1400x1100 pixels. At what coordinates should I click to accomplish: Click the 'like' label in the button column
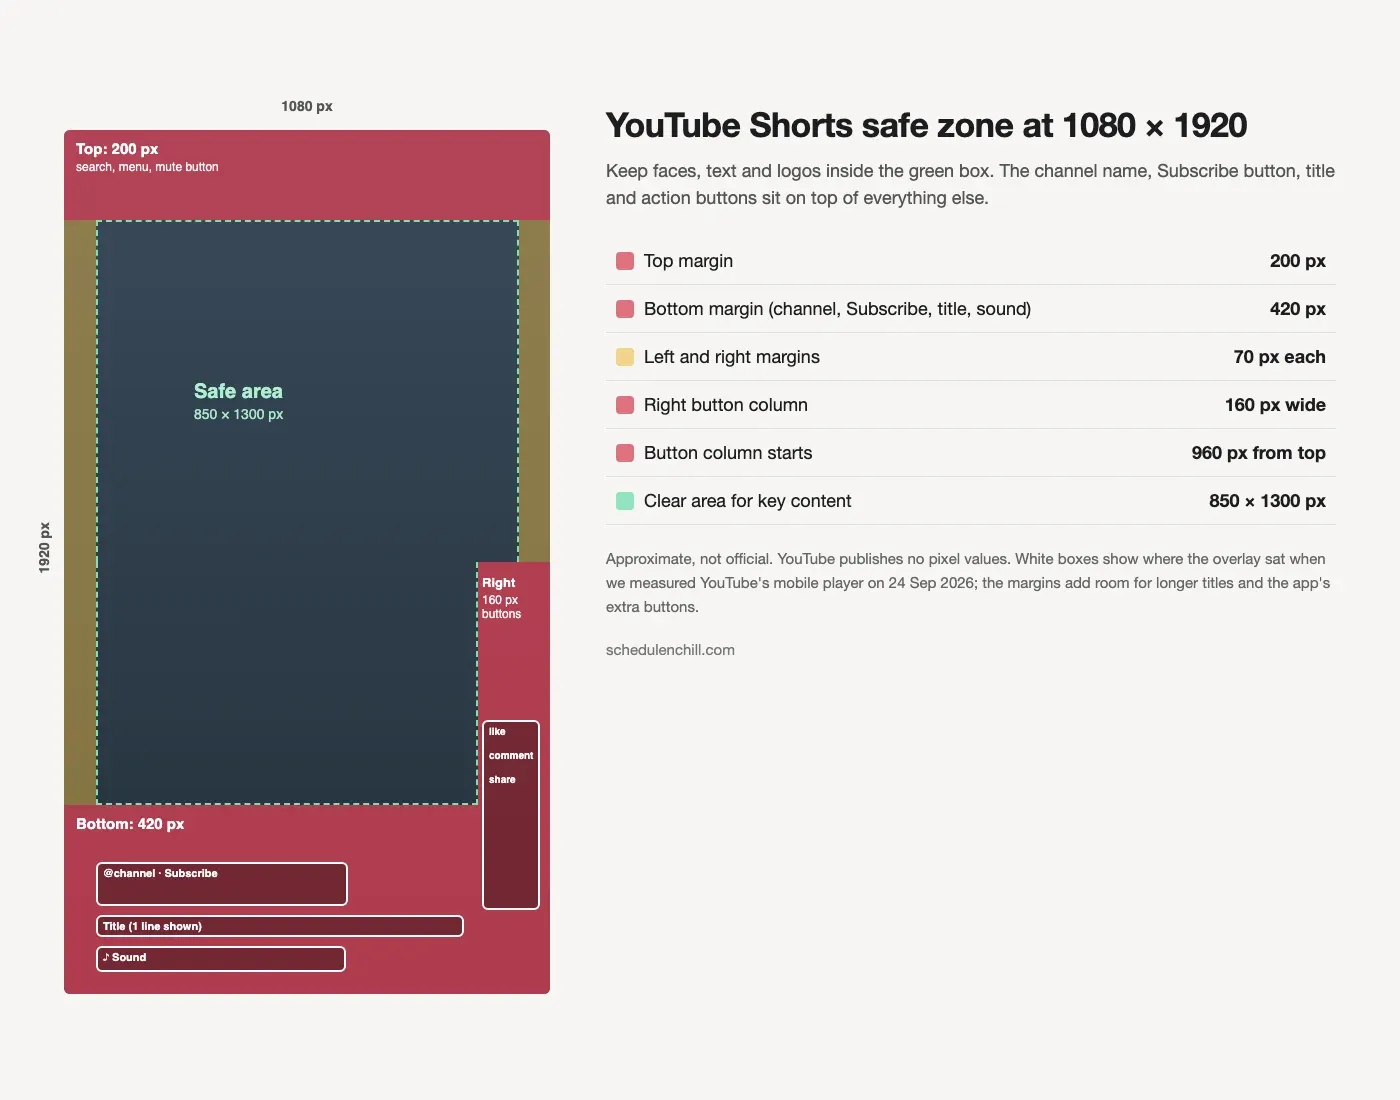[497, 732]
